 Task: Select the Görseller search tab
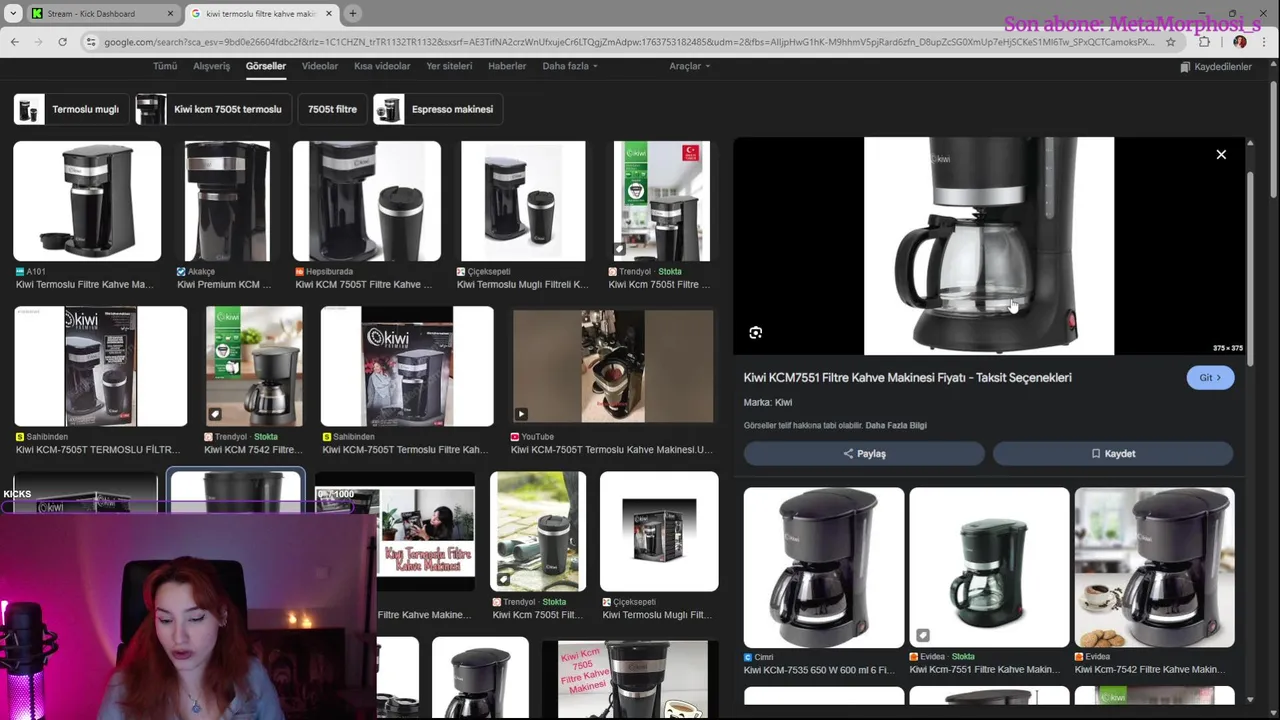coord(266,66)
